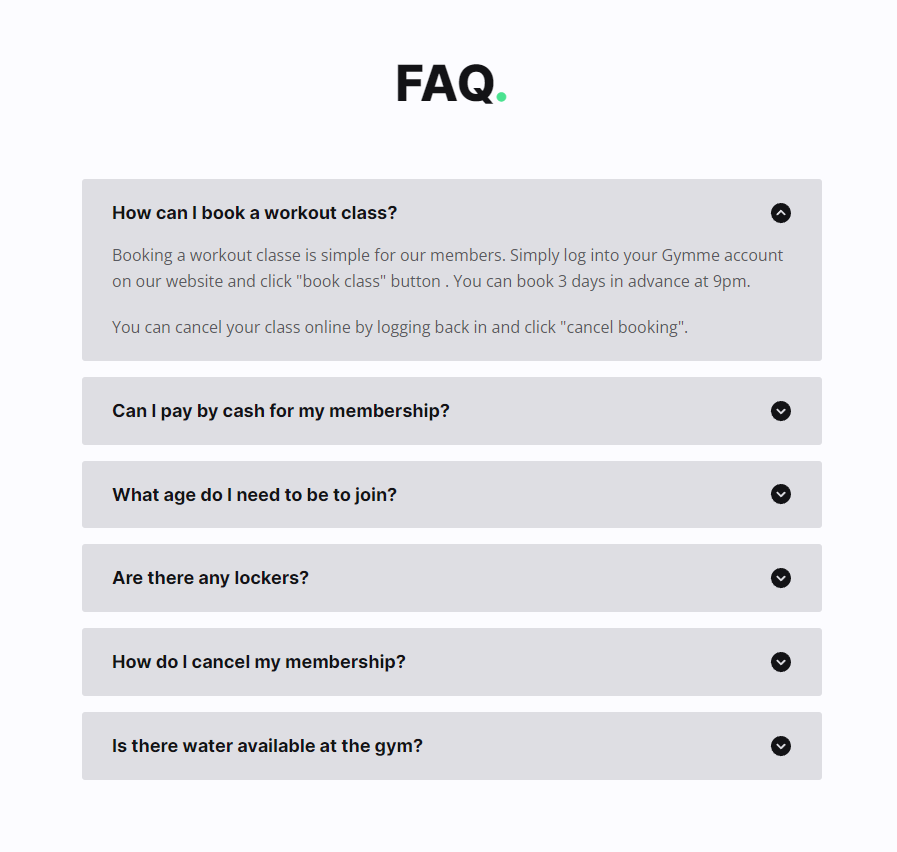Collapse 'How can I book a workout class?' heading
The height and width of the screenshot is (852, 897).
(x=255, y=213)
